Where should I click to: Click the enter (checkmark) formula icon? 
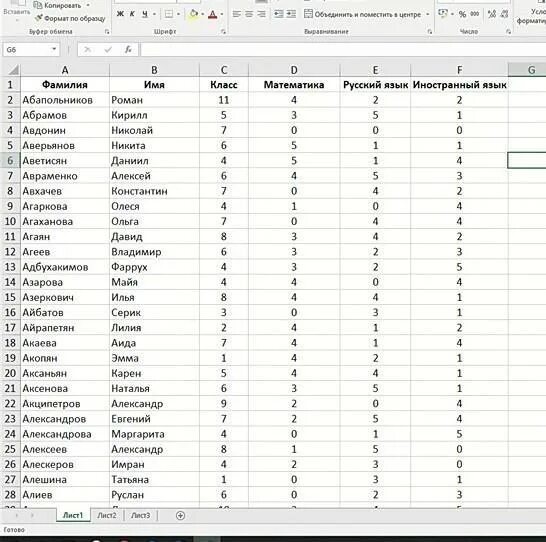tap(108, 50)
